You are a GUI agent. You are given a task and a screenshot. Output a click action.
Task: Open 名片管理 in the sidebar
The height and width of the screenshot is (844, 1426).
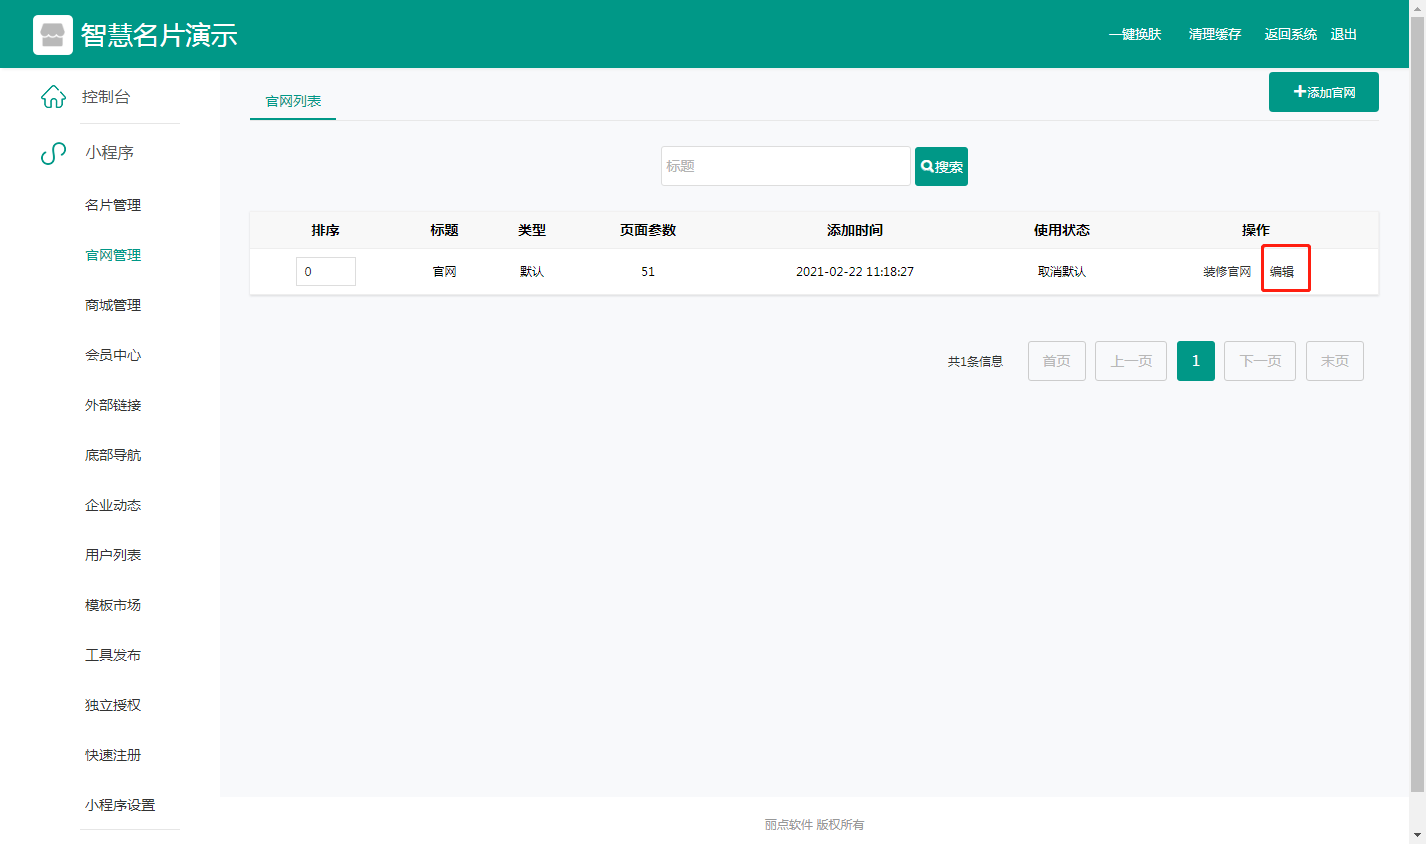pyautogui.click(x=113, y=205)
